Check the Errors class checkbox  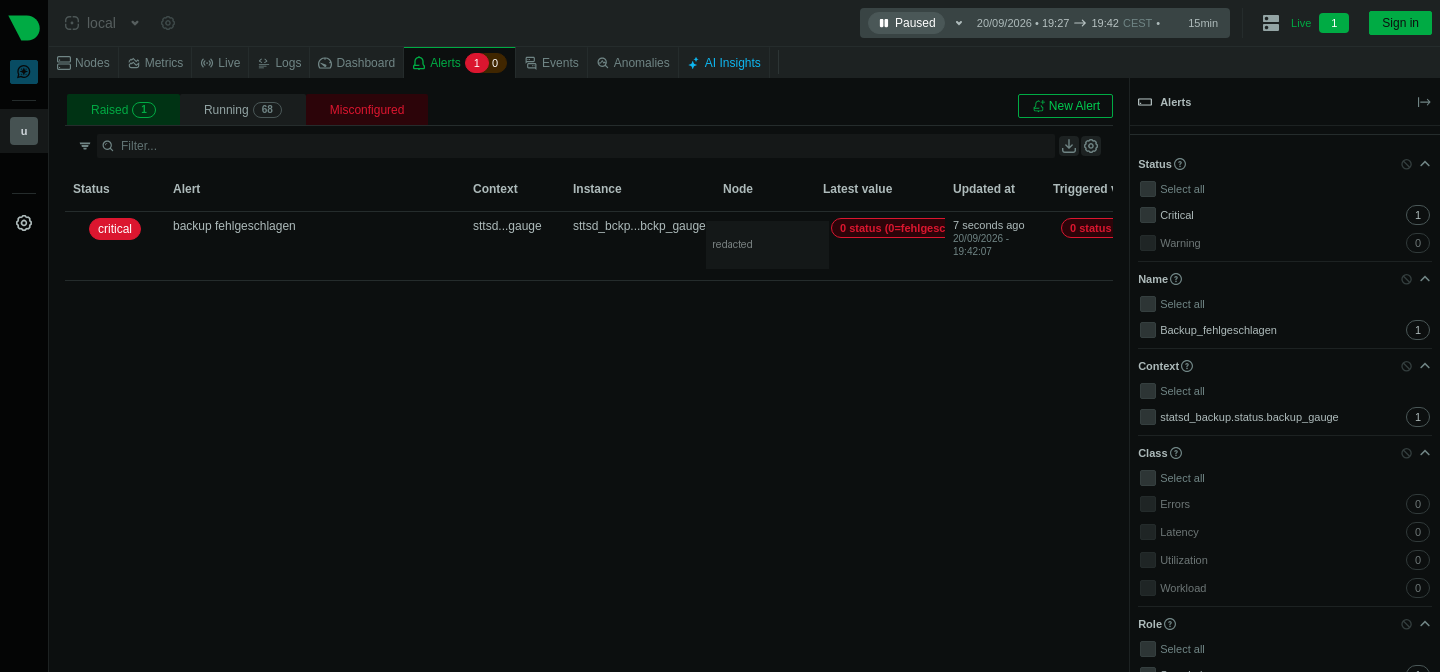click(1148, 504)
